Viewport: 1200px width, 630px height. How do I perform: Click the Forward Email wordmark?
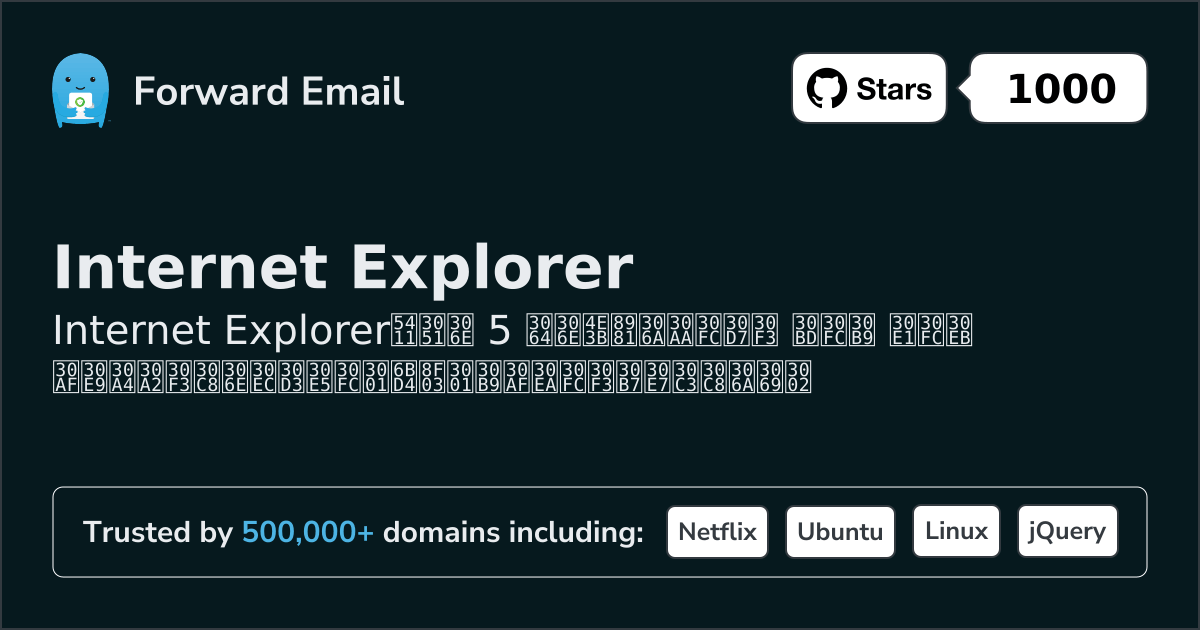pos(268,92)
